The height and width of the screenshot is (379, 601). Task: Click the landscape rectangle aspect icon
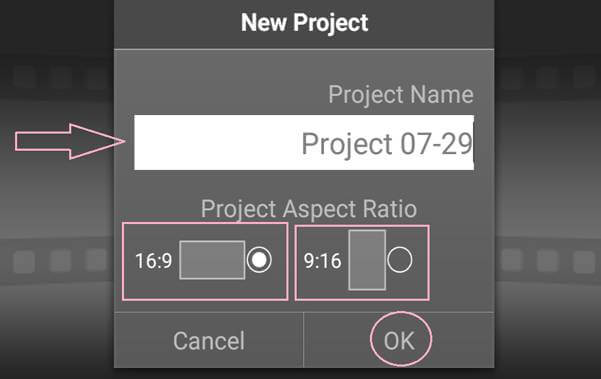(x=212, y=260)
